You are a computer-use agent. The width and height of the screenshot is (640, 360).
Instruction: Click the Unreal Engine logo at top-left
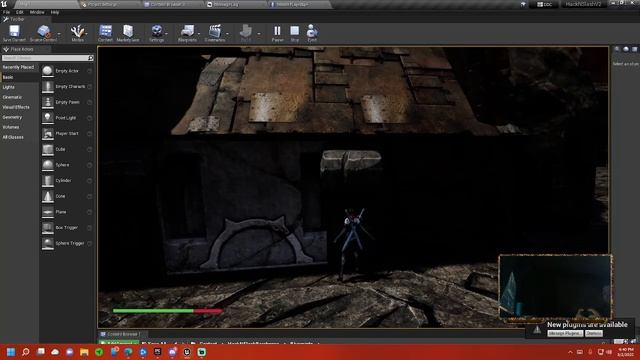pos(4,4)
